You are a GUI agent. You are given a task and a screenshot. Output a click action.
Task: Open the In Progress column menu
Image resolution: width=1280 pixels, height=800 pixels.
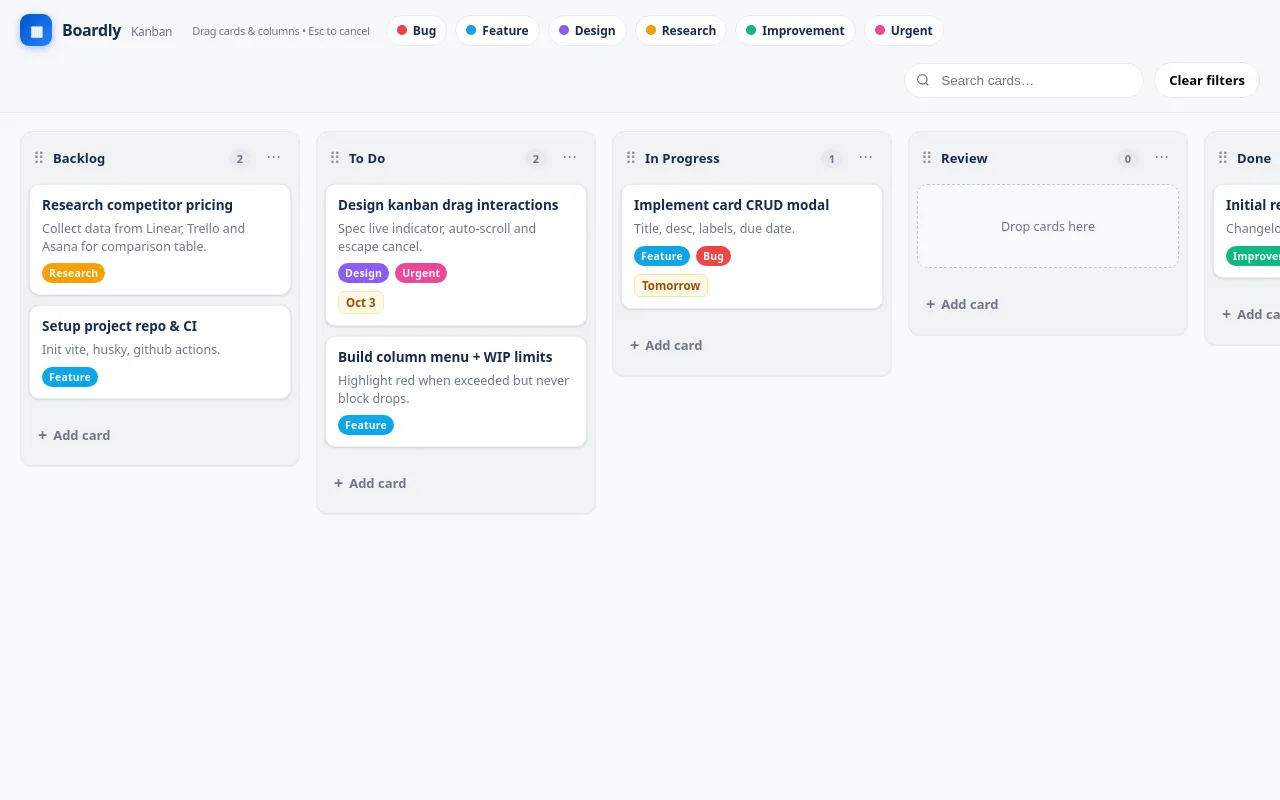coord(866,157)
